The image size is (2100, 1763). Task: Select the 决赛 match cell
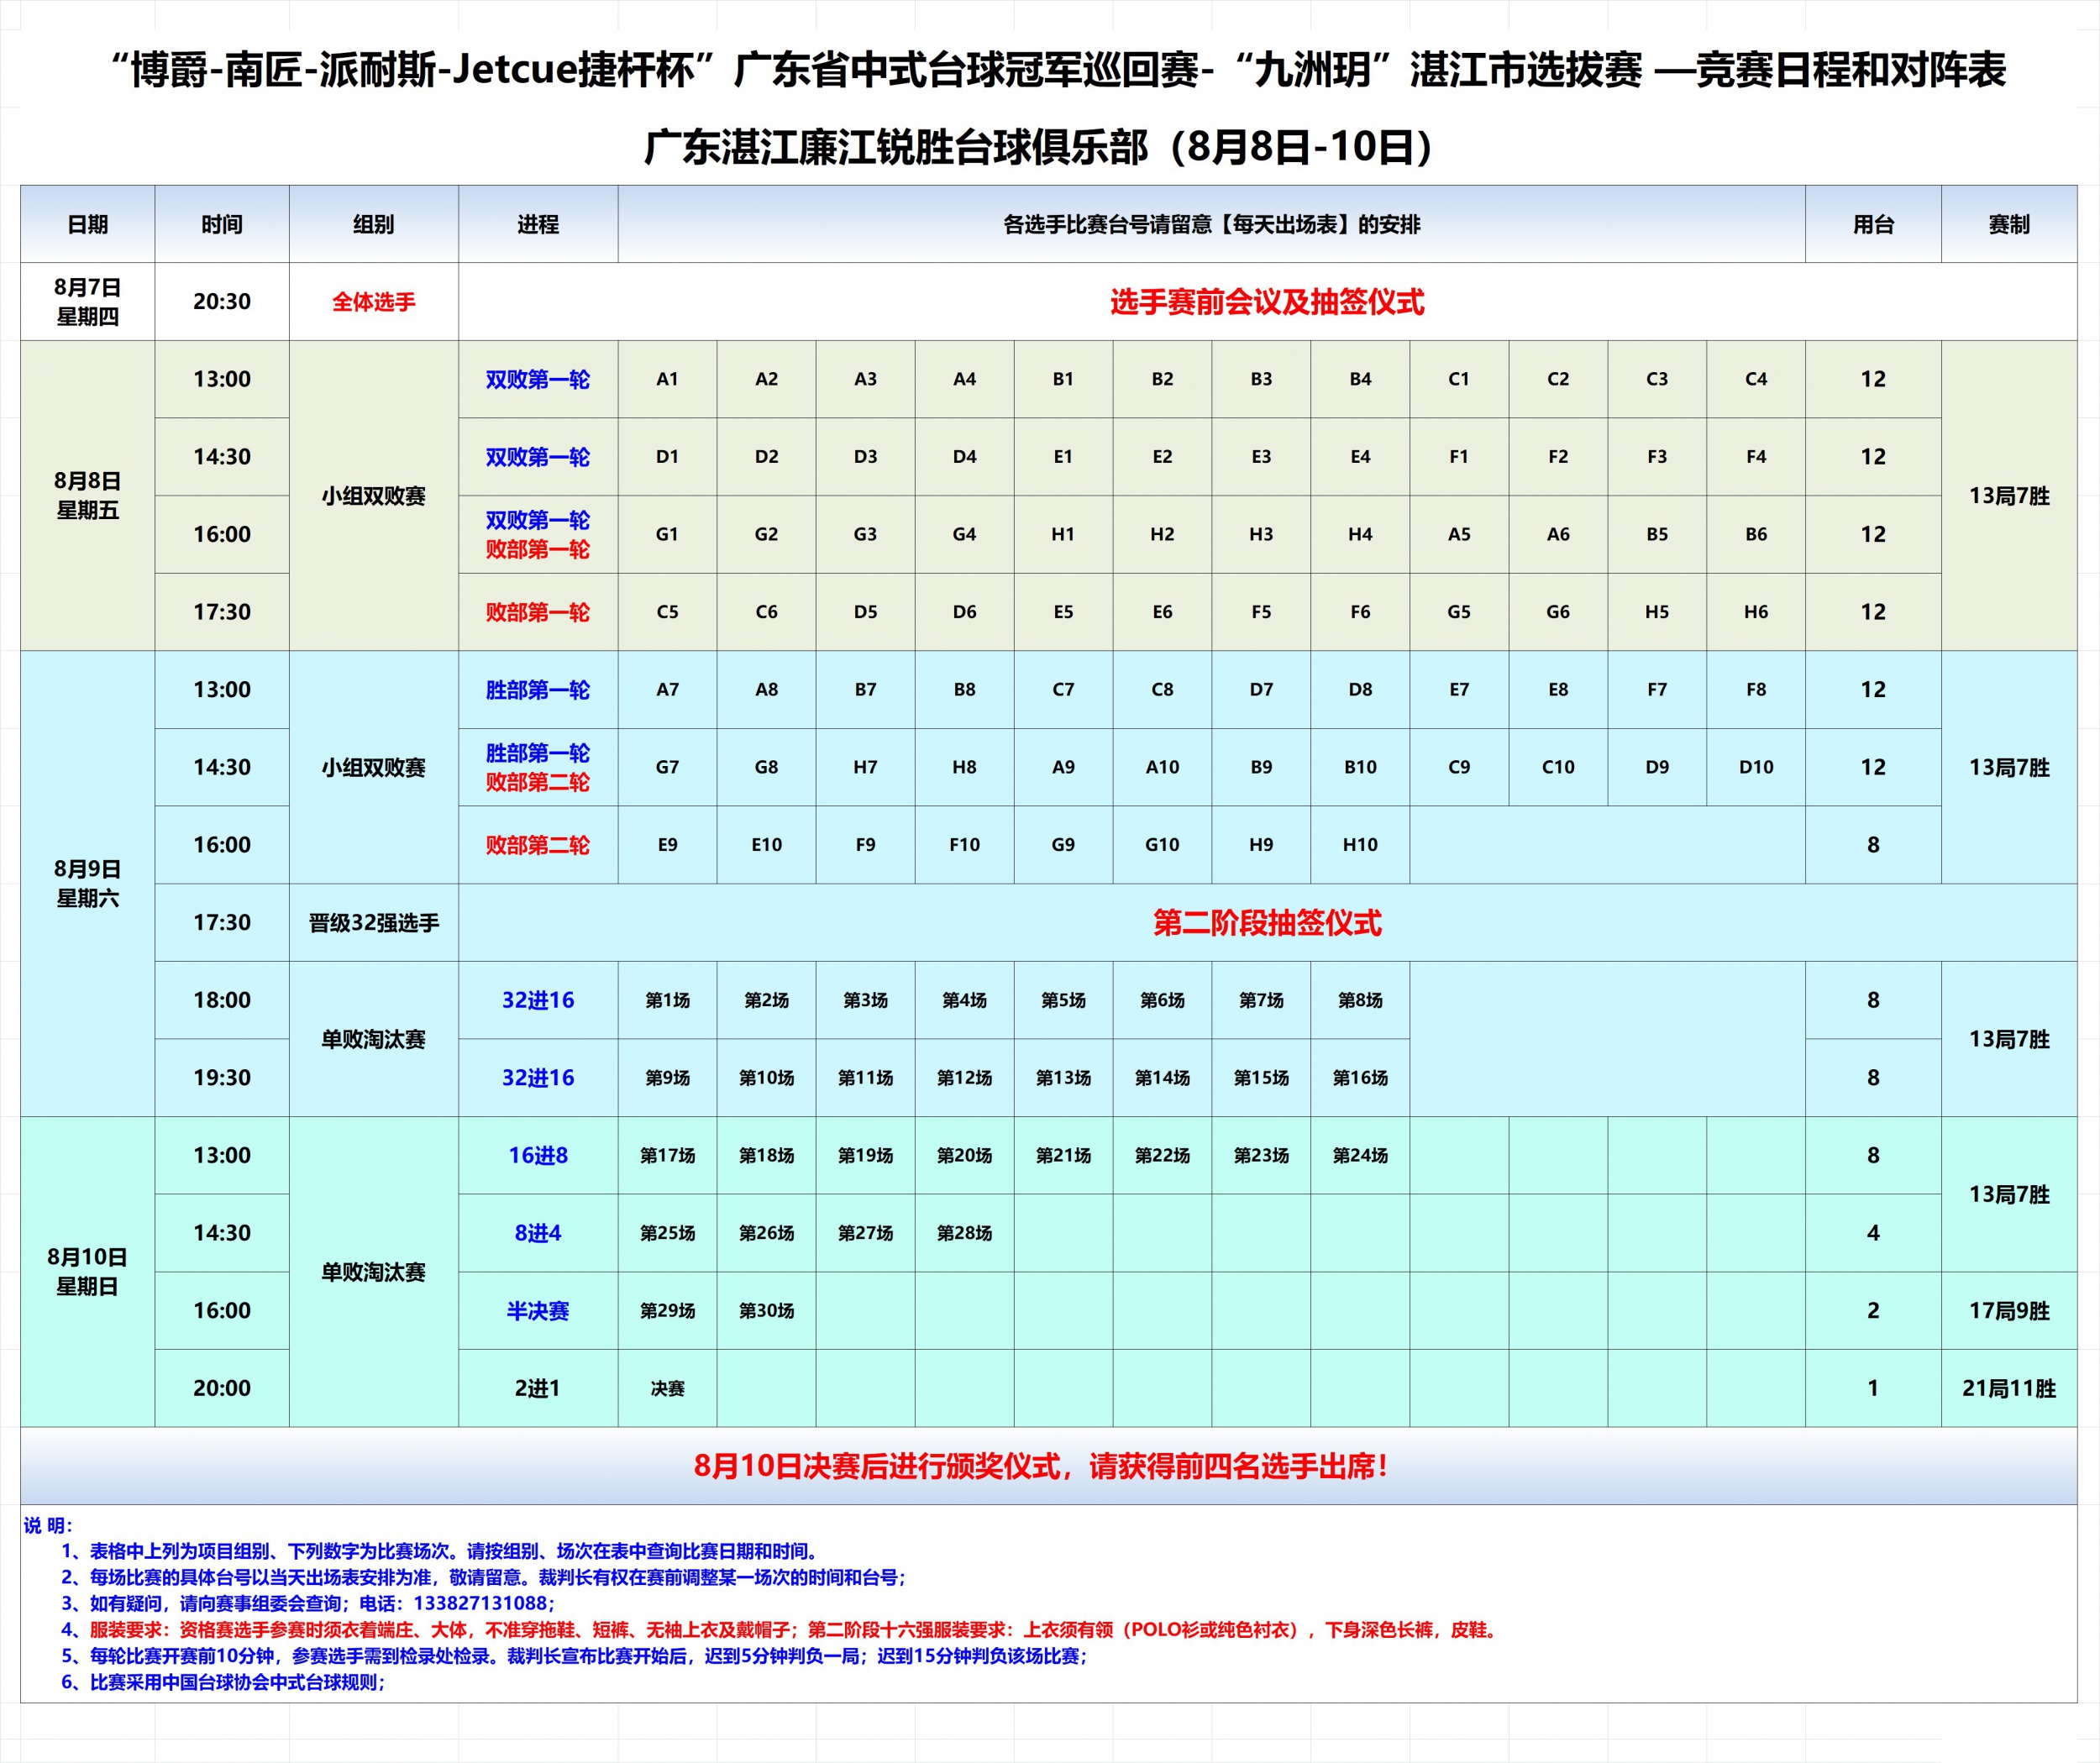point(667,1388)
